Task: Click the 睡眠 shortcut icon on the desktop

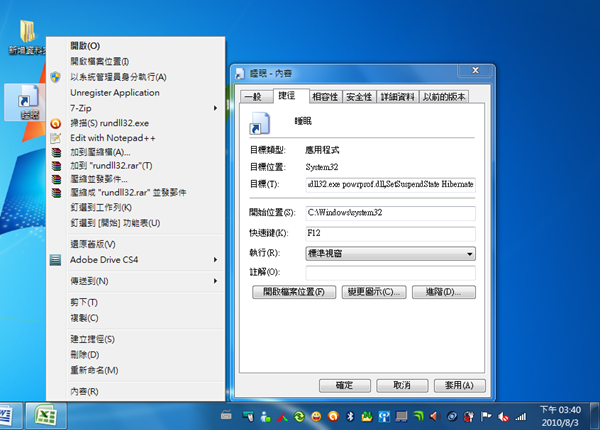Action: 24,102
